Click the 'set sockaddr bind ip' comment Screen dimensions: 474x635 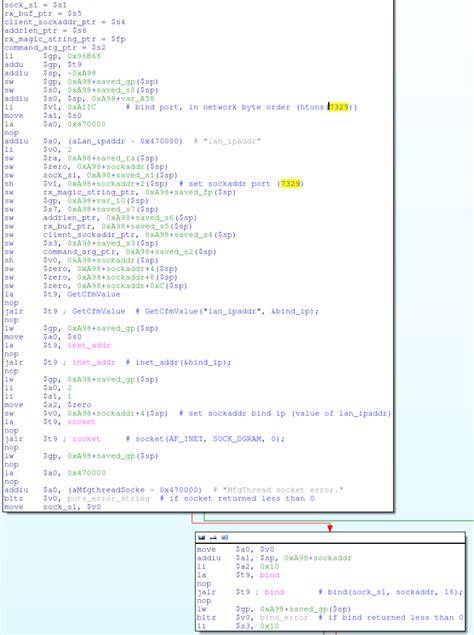tap(285, 413)
